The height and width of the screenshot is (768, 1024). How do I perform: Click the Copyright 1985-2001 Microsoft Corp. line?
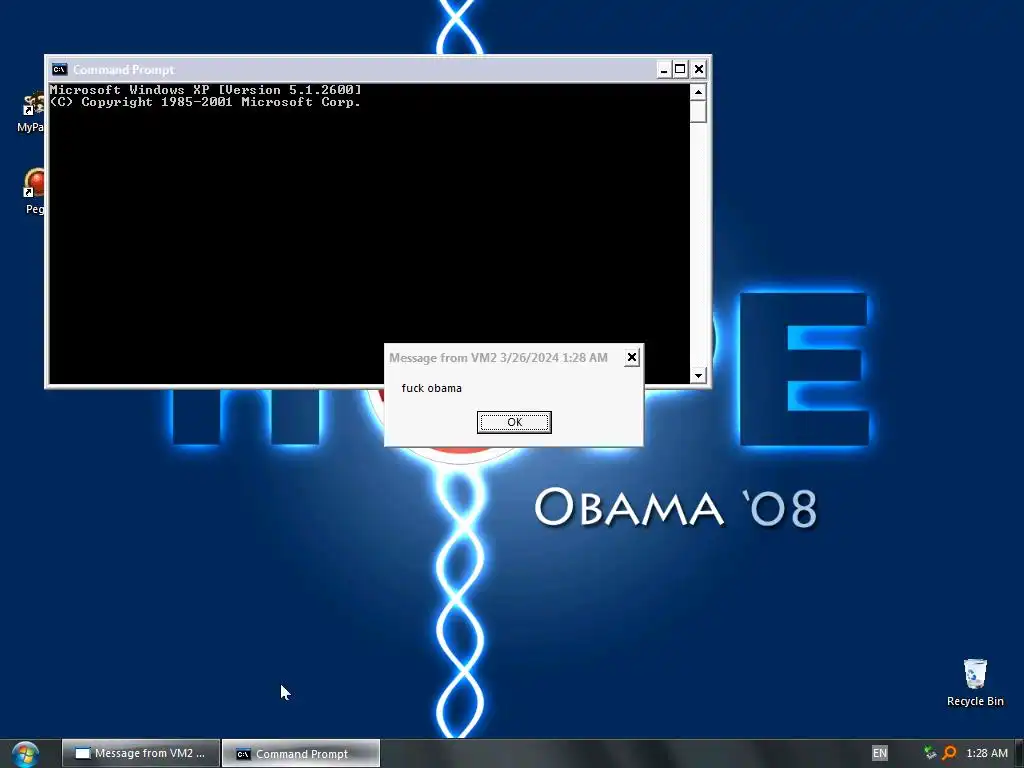coord(205,102)
